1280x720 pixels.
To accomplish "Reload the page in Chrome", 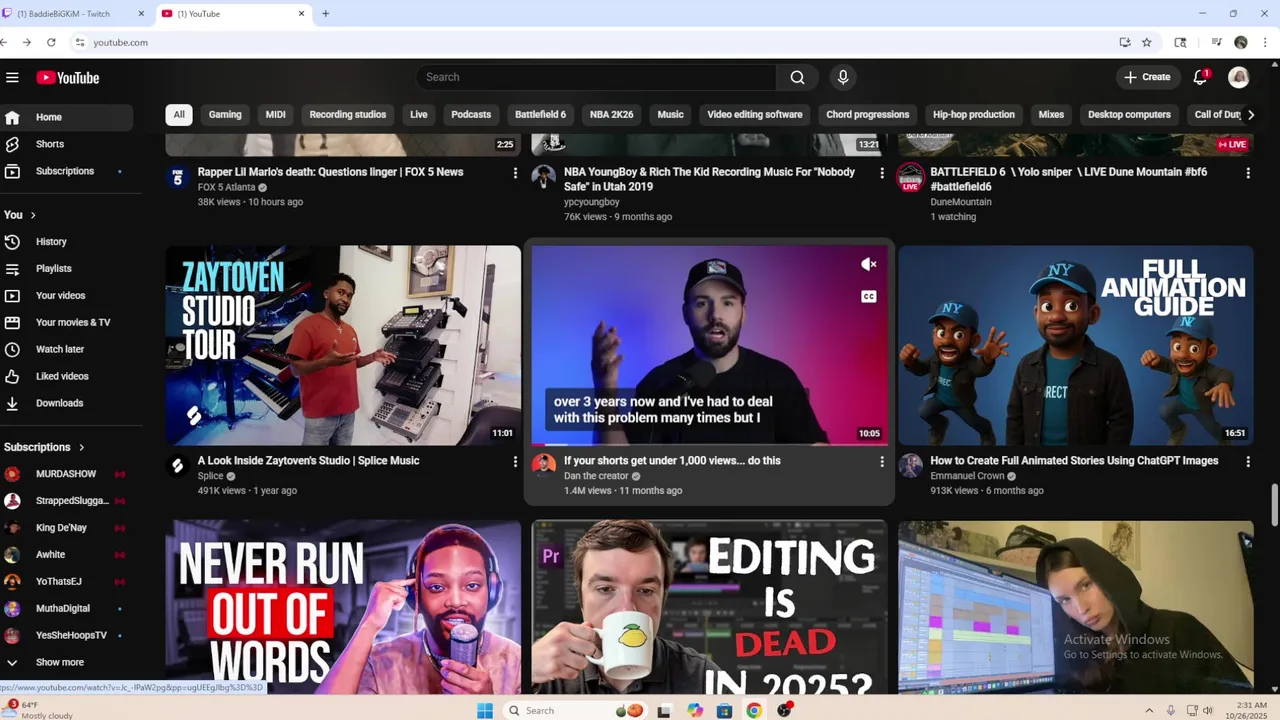I will pos(51,42).
